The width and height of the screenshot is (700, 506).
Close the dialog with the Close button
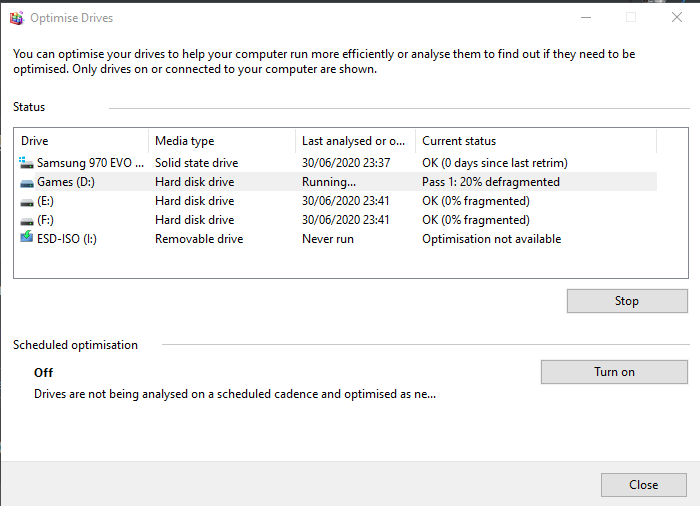[x=643, y=485]
